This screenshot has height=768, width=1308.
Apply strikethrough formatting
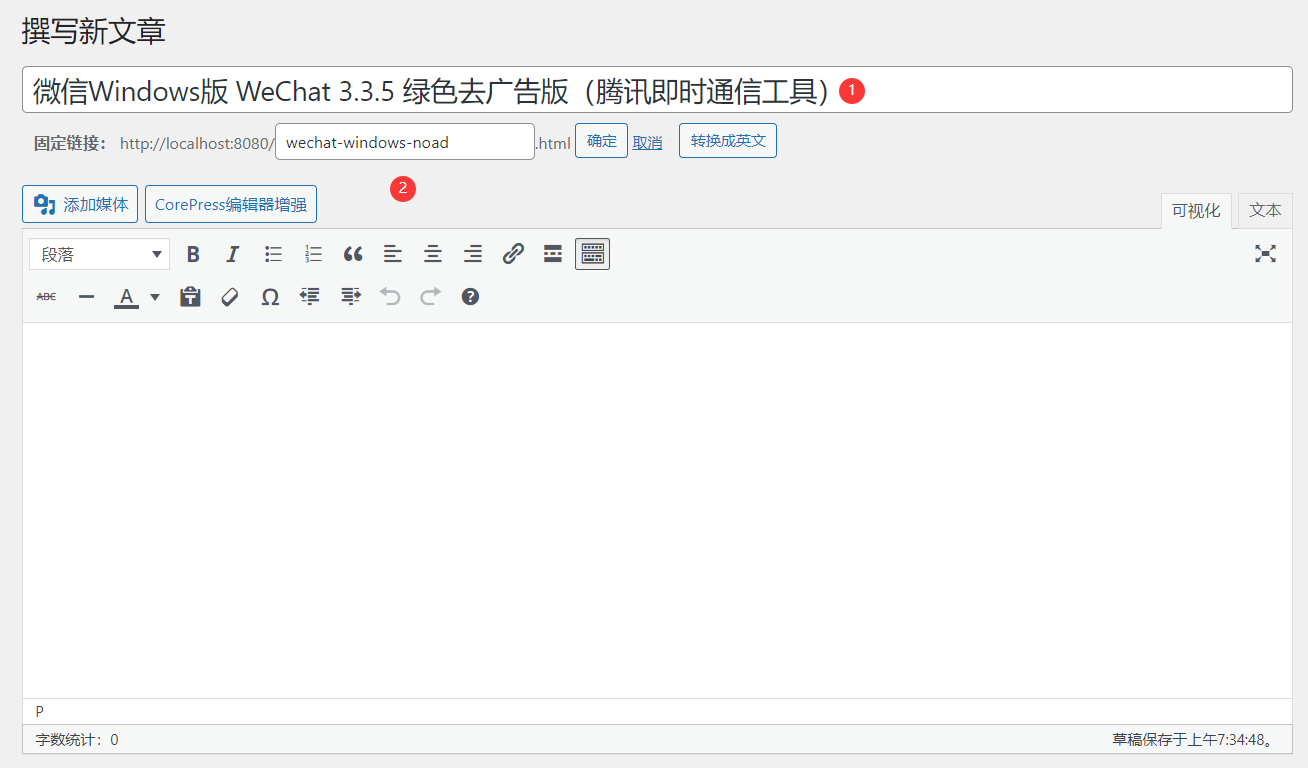[x=46, y=296]
